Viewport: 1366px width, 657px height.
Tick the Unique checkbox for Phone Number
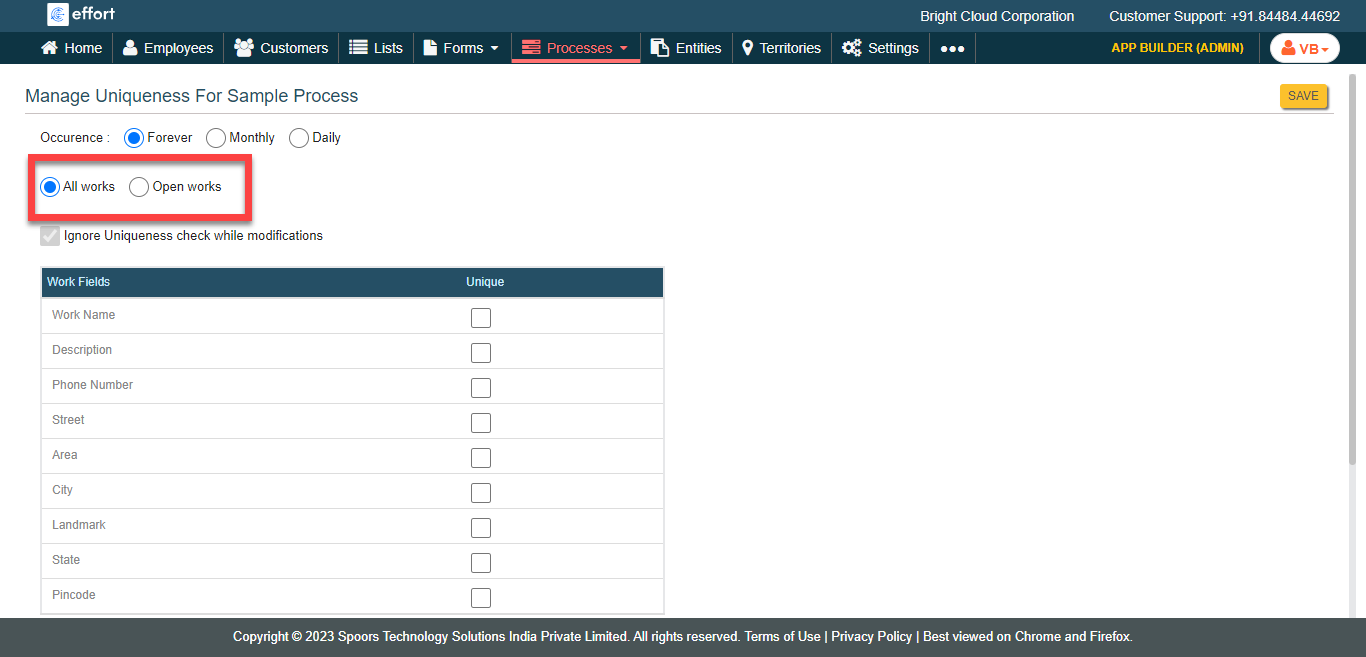tap(481, 388)
